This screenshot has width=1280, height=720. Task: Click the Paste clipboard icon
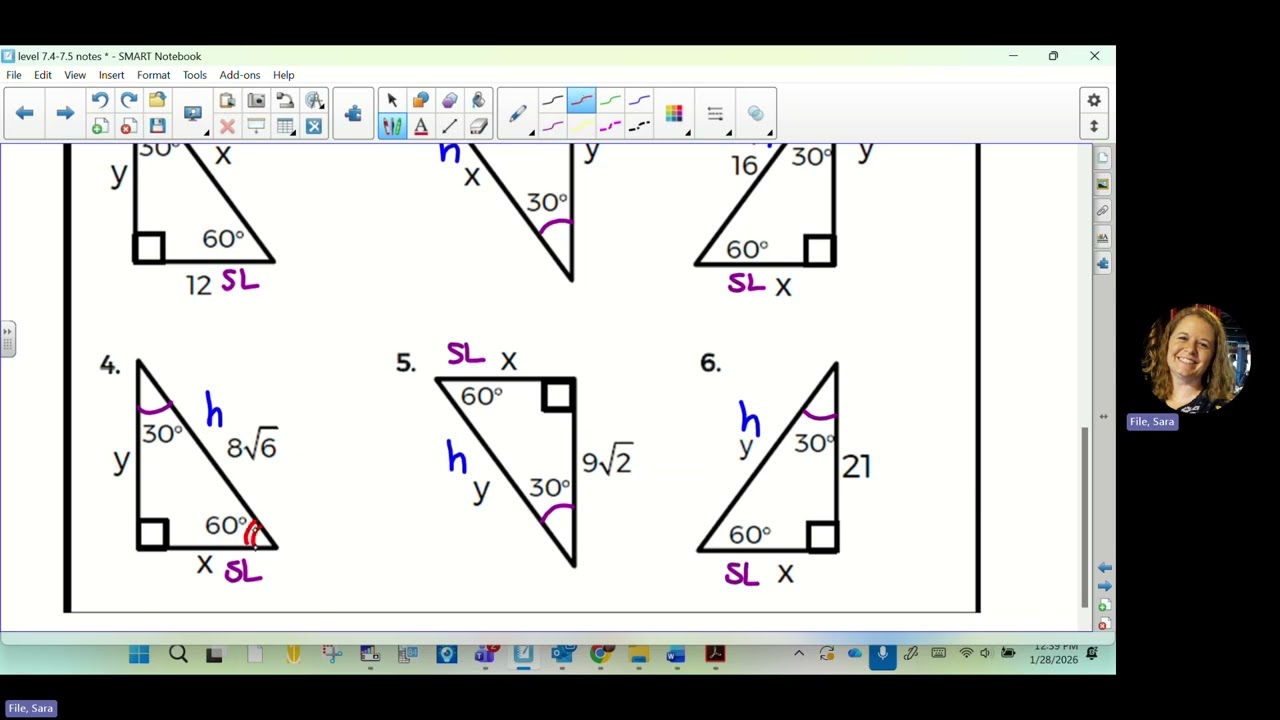(x=227, y=100)
